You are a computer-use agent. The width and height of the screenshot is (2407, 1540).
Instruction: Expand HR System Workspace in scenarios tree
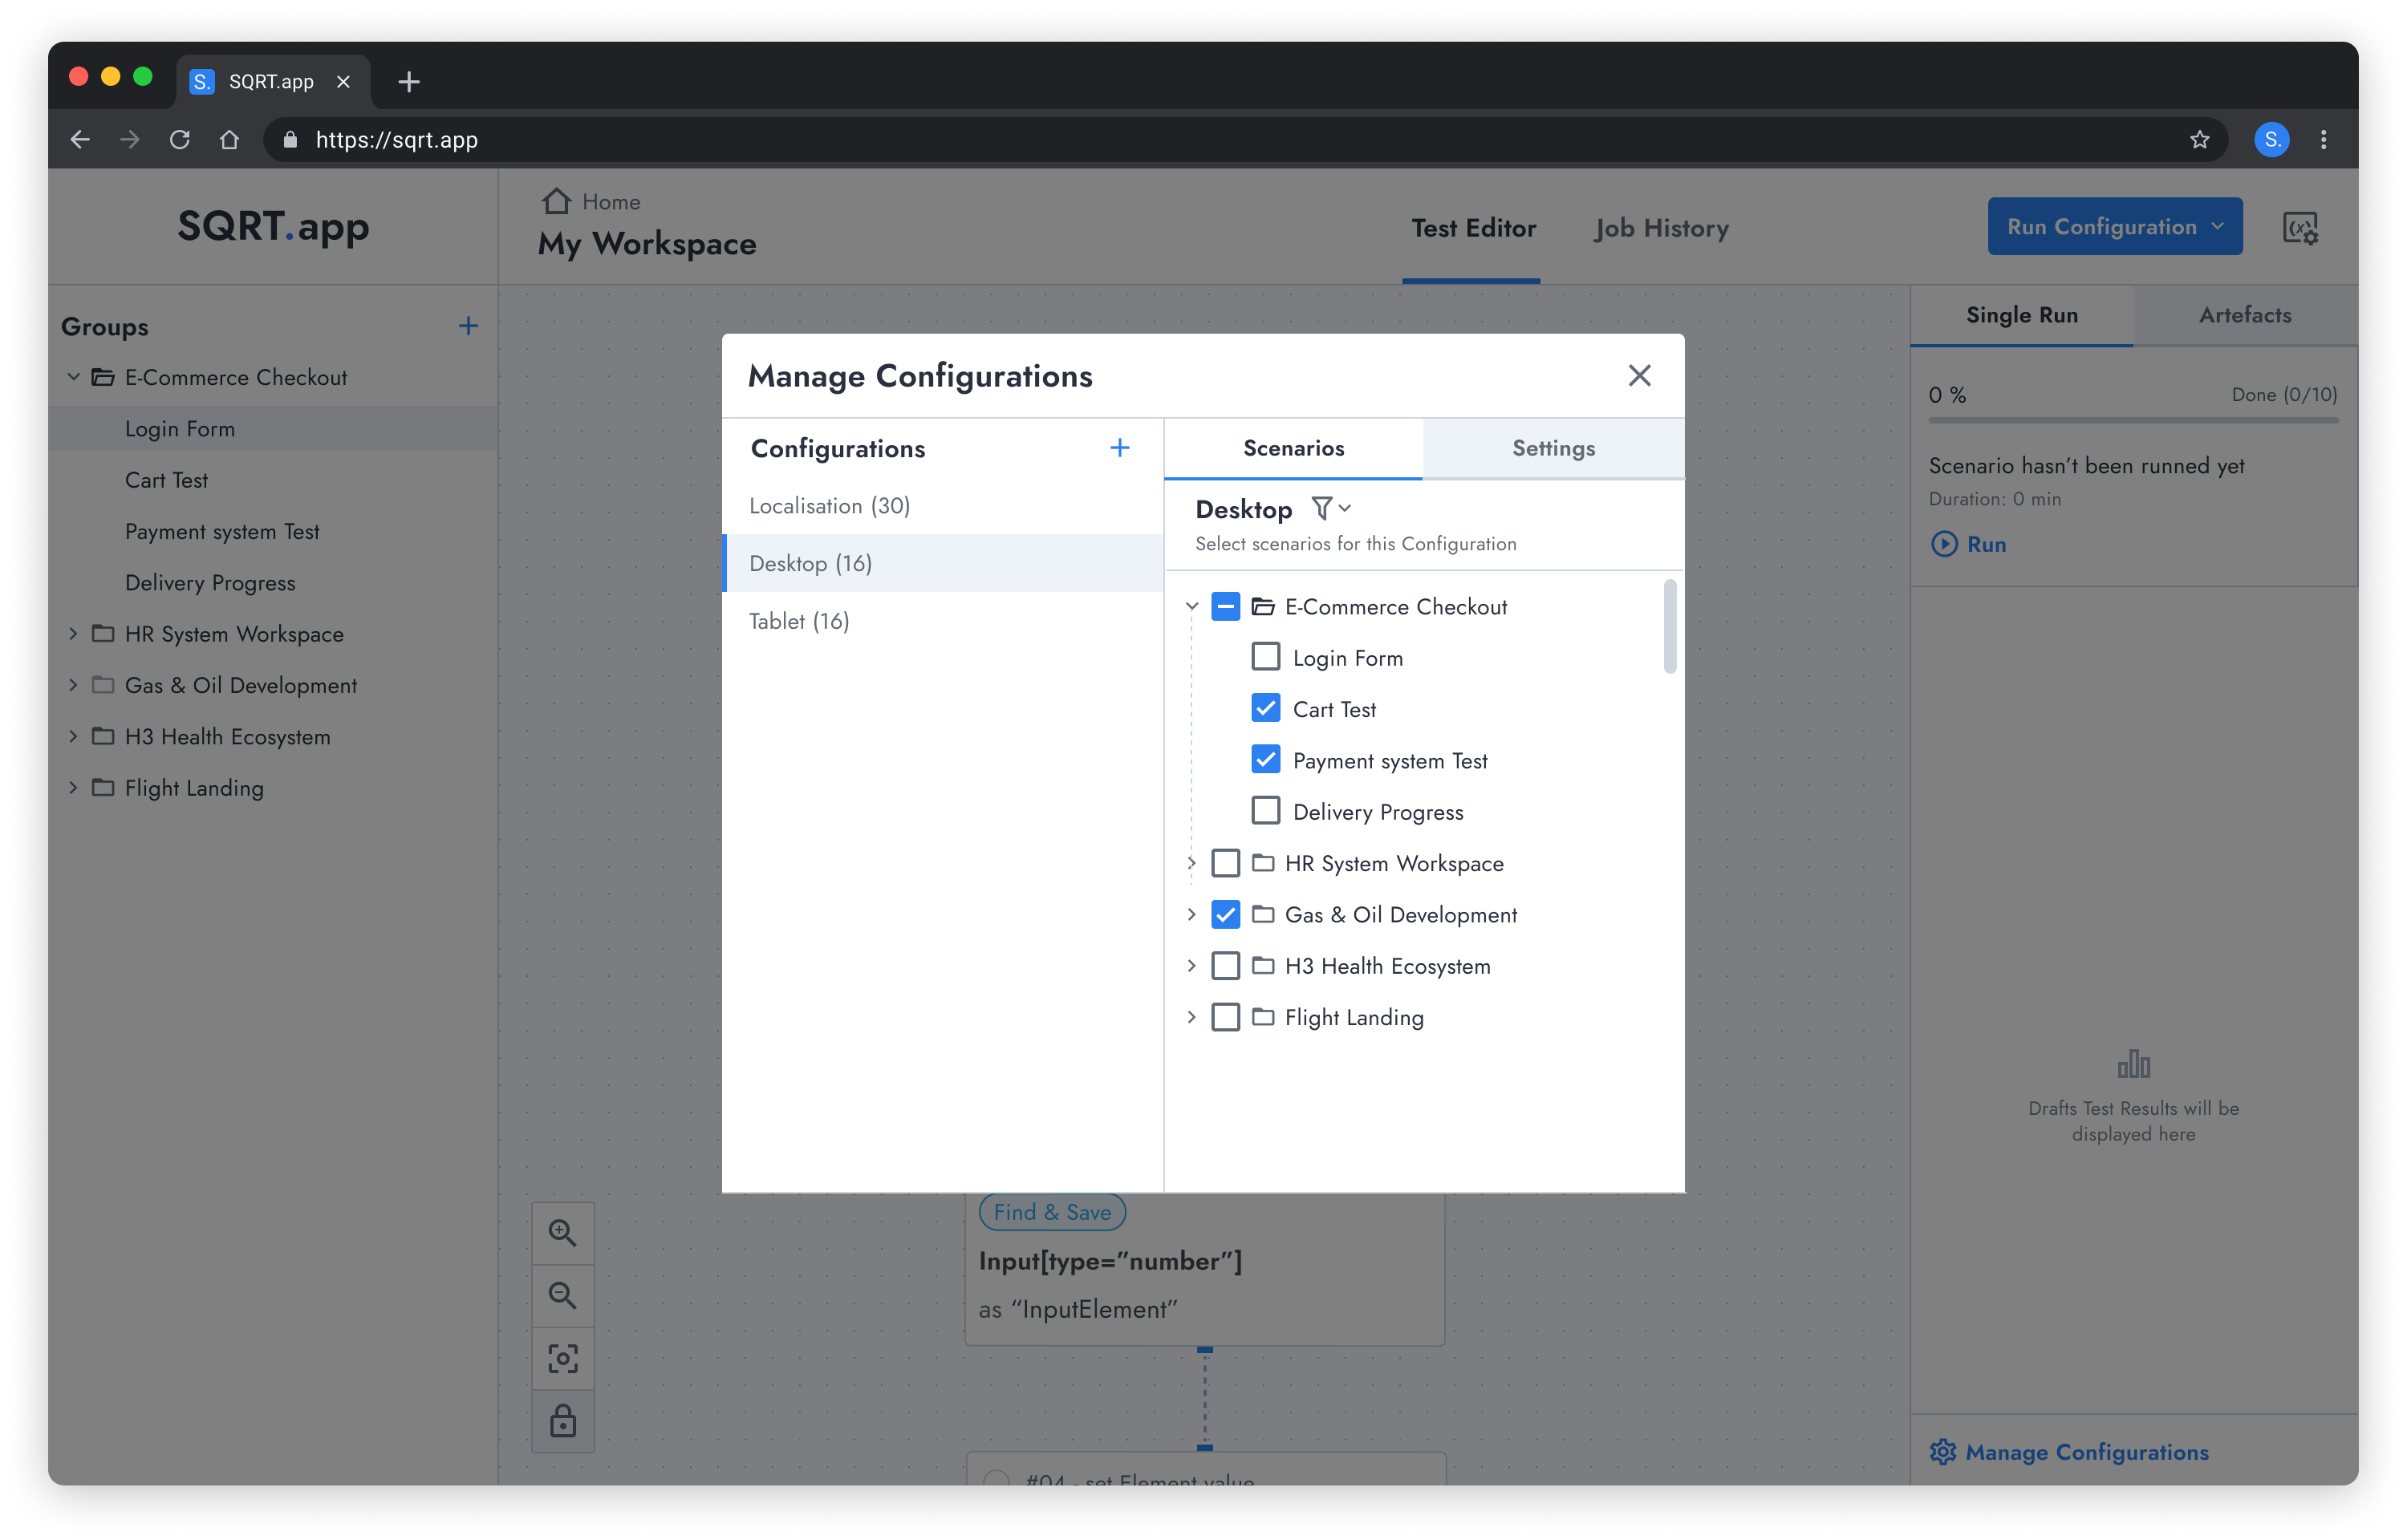click(1191, 863)
